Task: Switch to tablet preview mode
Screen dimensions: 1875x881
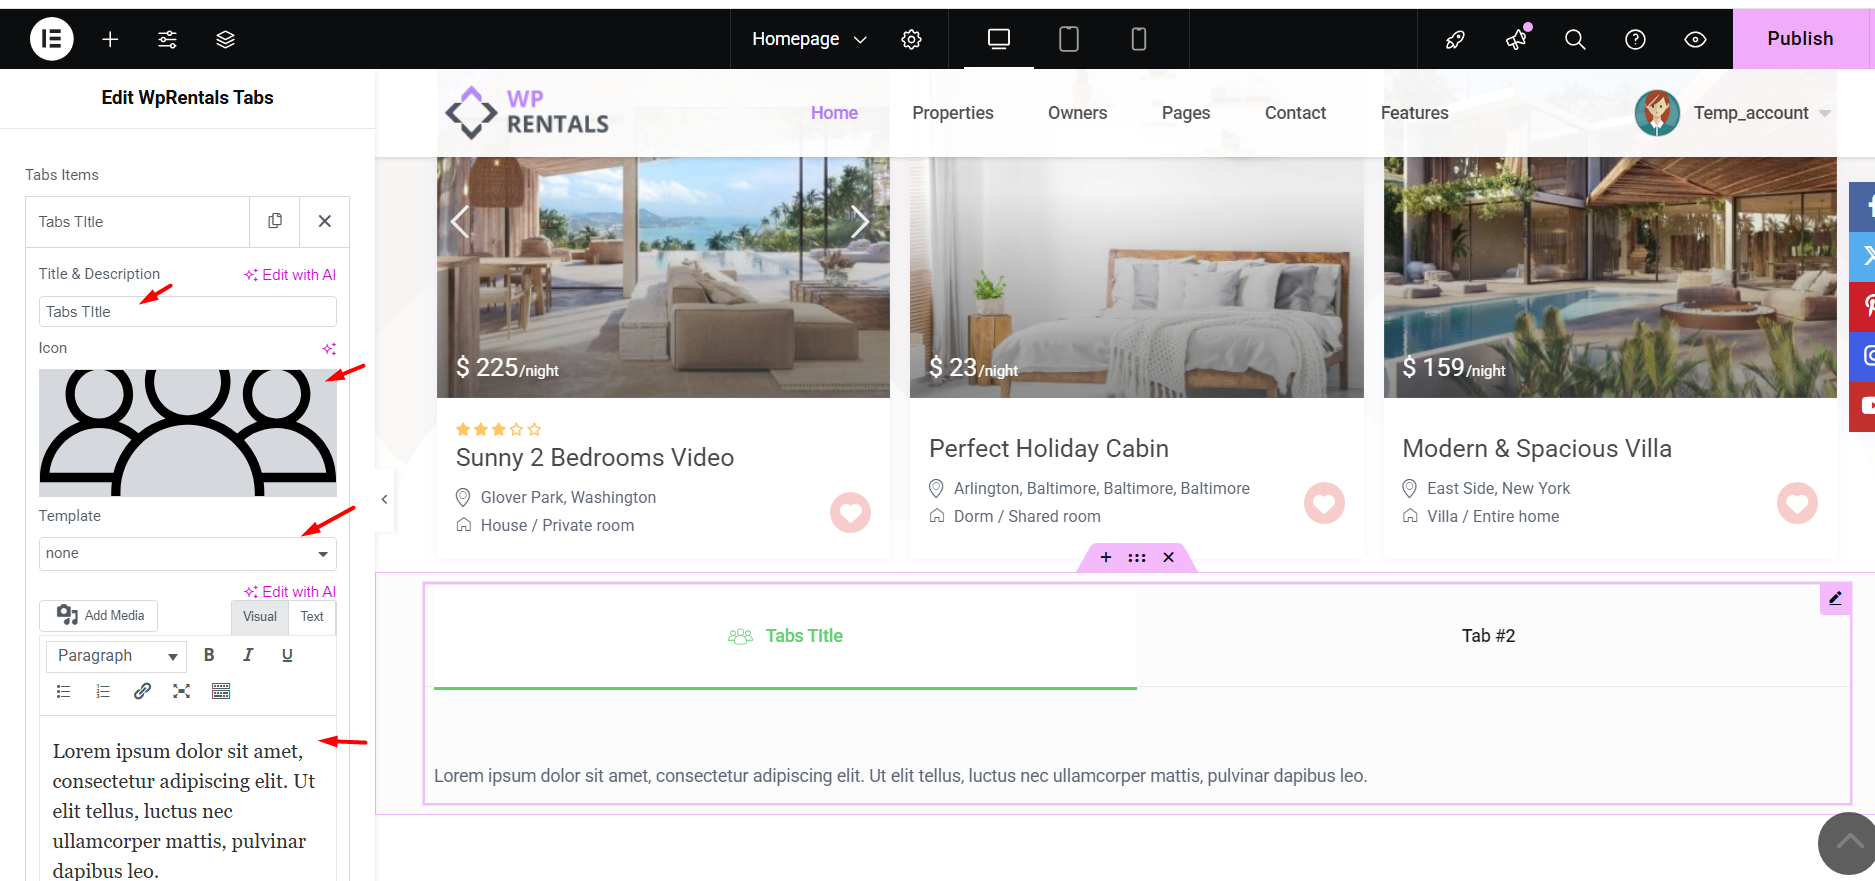Action: [1069, 39]
